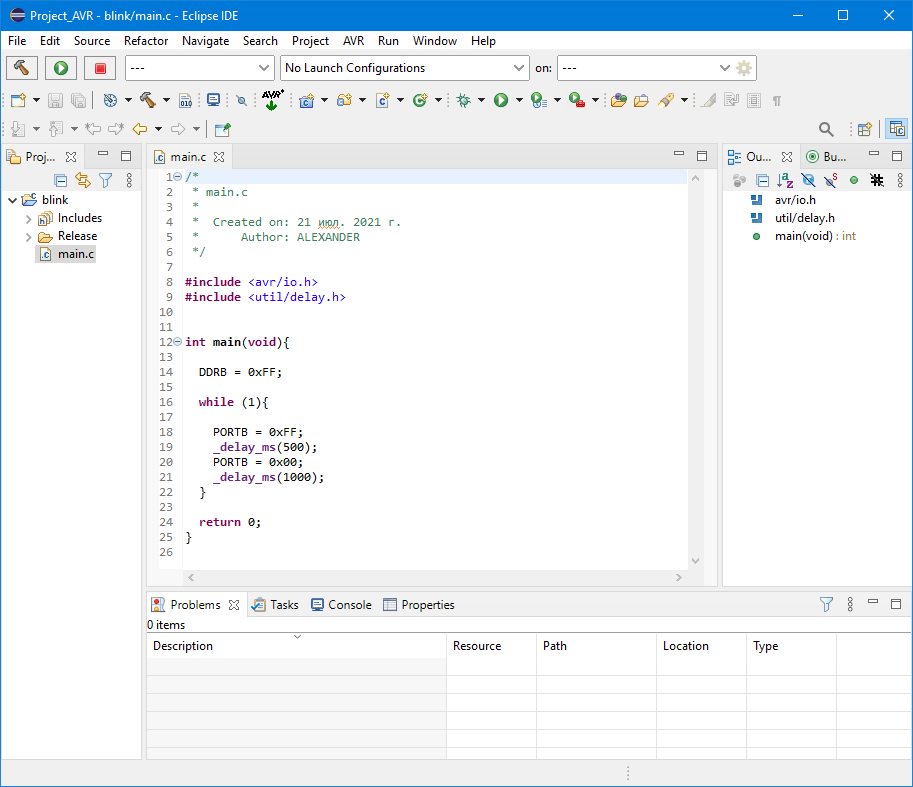Image resolution: width=913 pixels, height=787 pixels.
Task: Select main.c in Project Explorer
Action: pos(66,254)
